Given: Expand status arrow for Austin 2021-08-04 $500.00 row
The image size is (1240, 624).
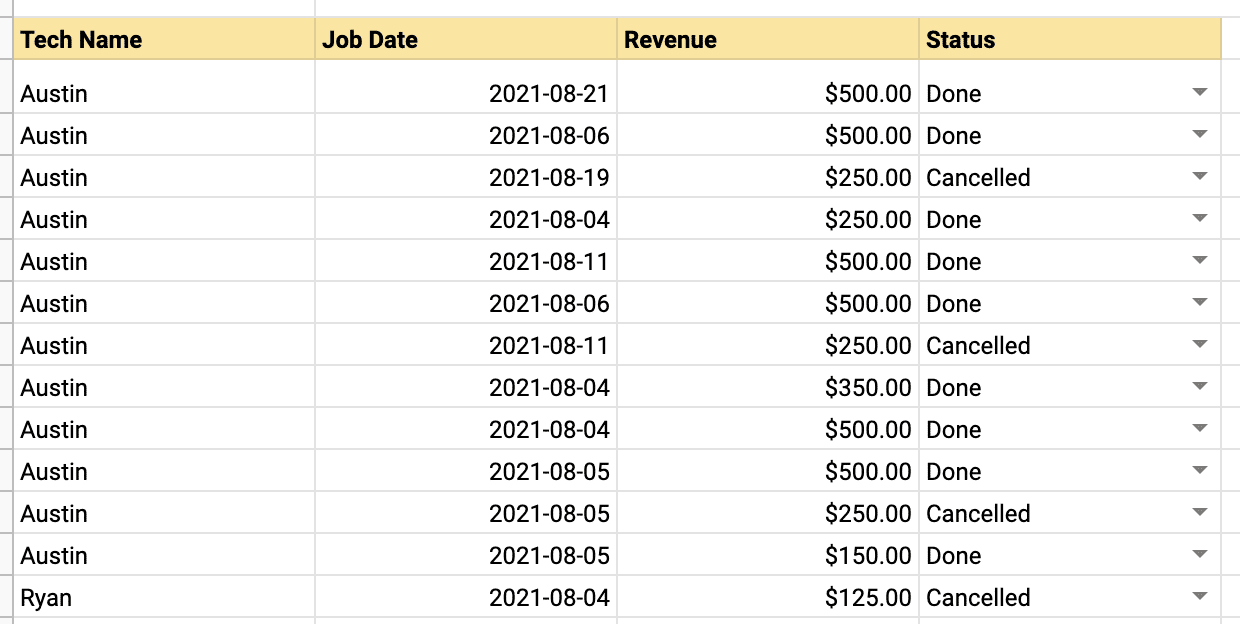Looking at the screenshot, I should pyautogui.click(x=1200, y=429).
